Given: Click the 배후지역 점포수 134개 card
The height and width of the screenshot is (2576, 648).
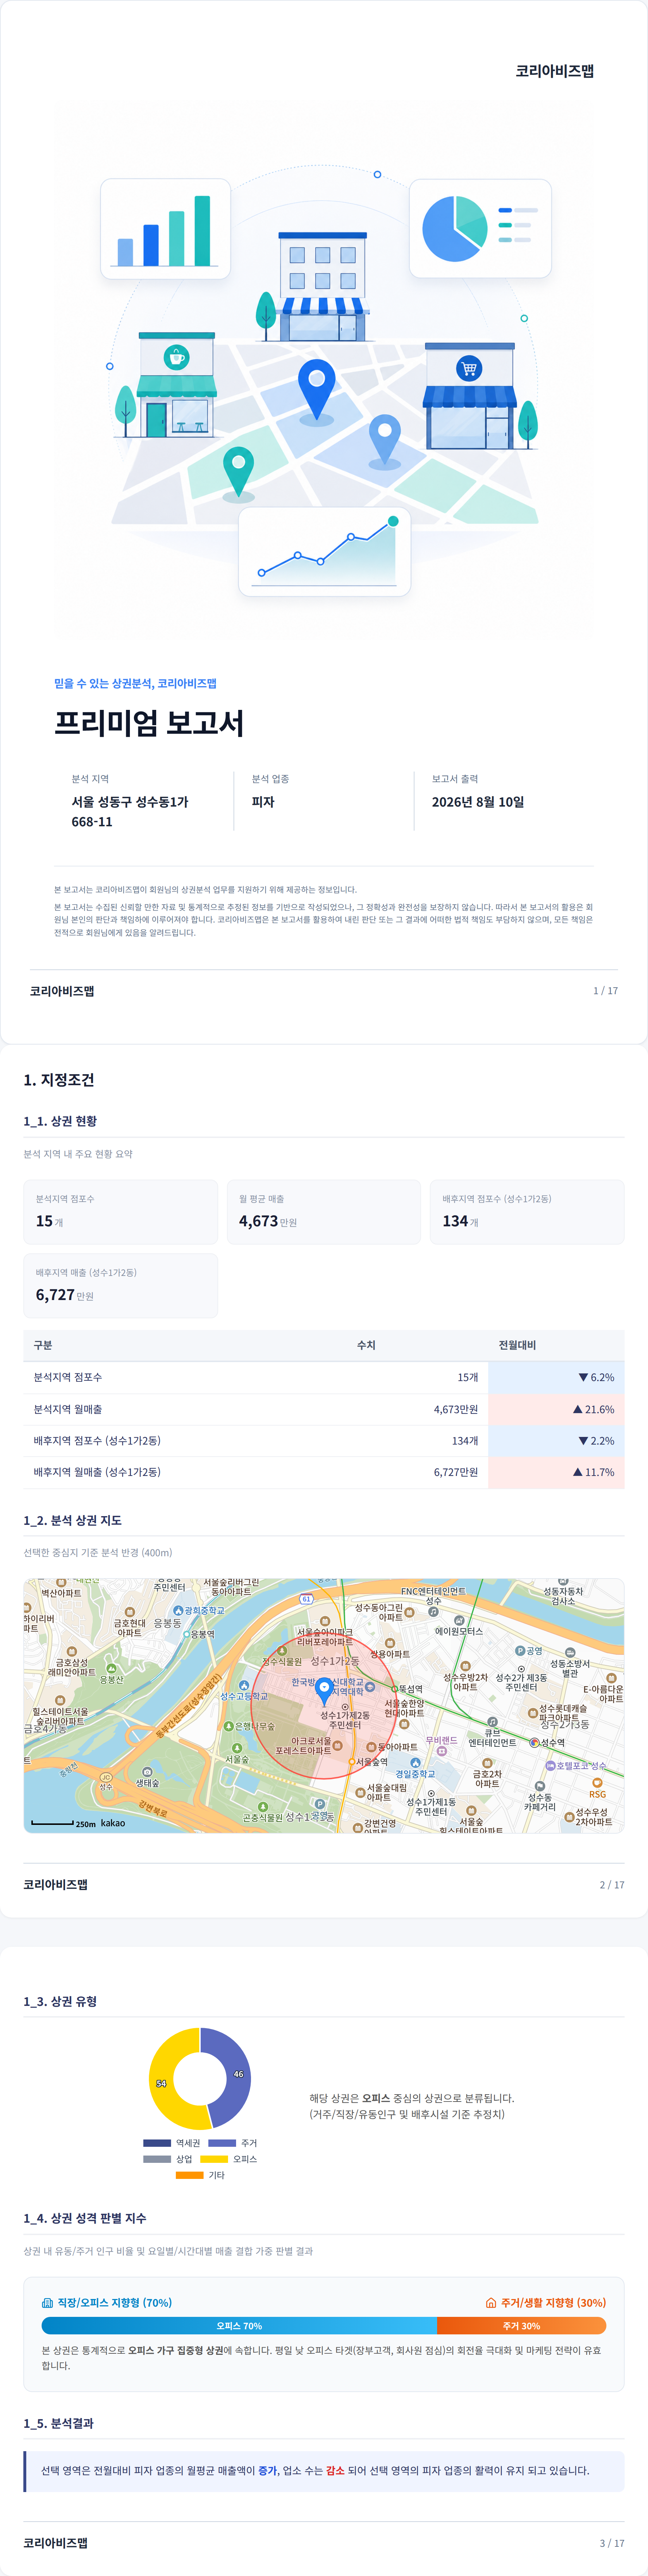Looking at the screenshot, I should pyautogui.click(x=527, y=1212).
